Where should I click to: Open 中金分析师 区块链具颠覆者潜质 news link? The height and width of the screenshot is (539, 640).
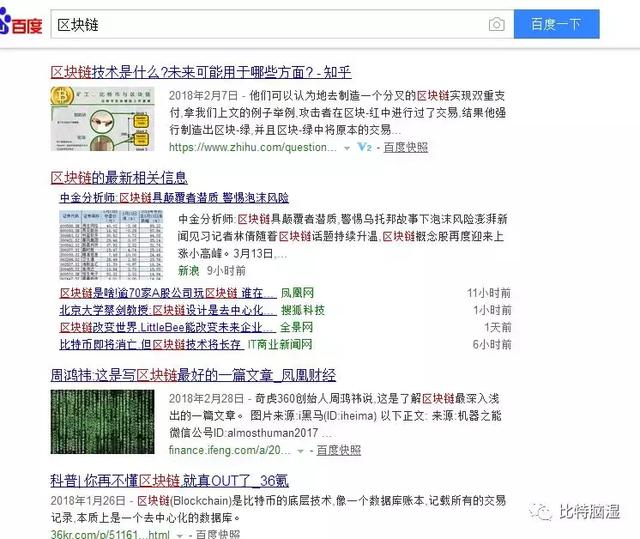[174, 198]
